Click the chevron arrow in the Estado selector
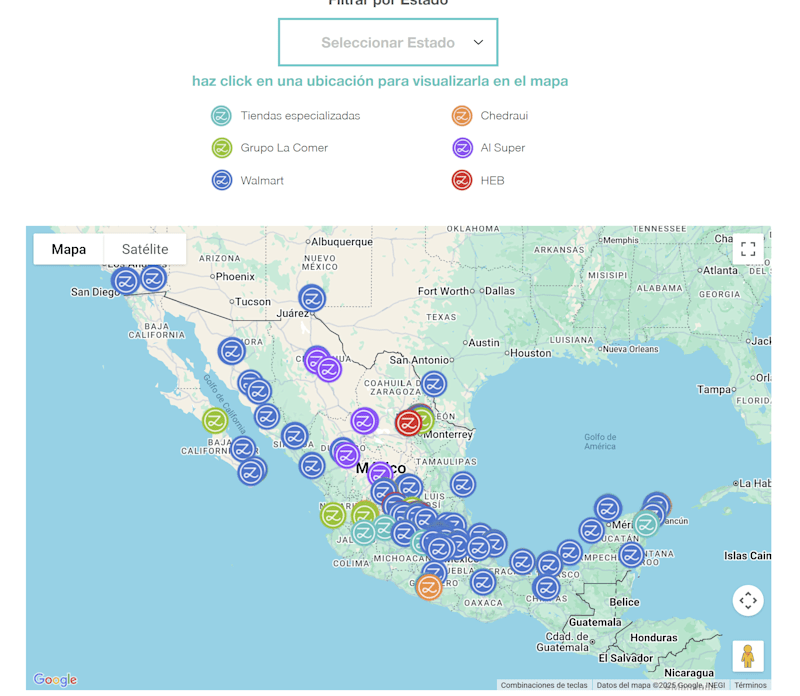The width and height of the screenshot is (800, 696). point(478,42)
